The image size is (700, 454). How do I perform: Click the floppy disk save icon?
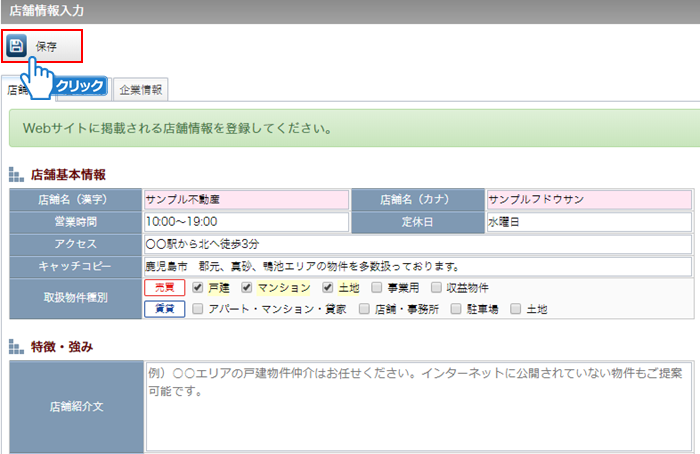[17, 46]
